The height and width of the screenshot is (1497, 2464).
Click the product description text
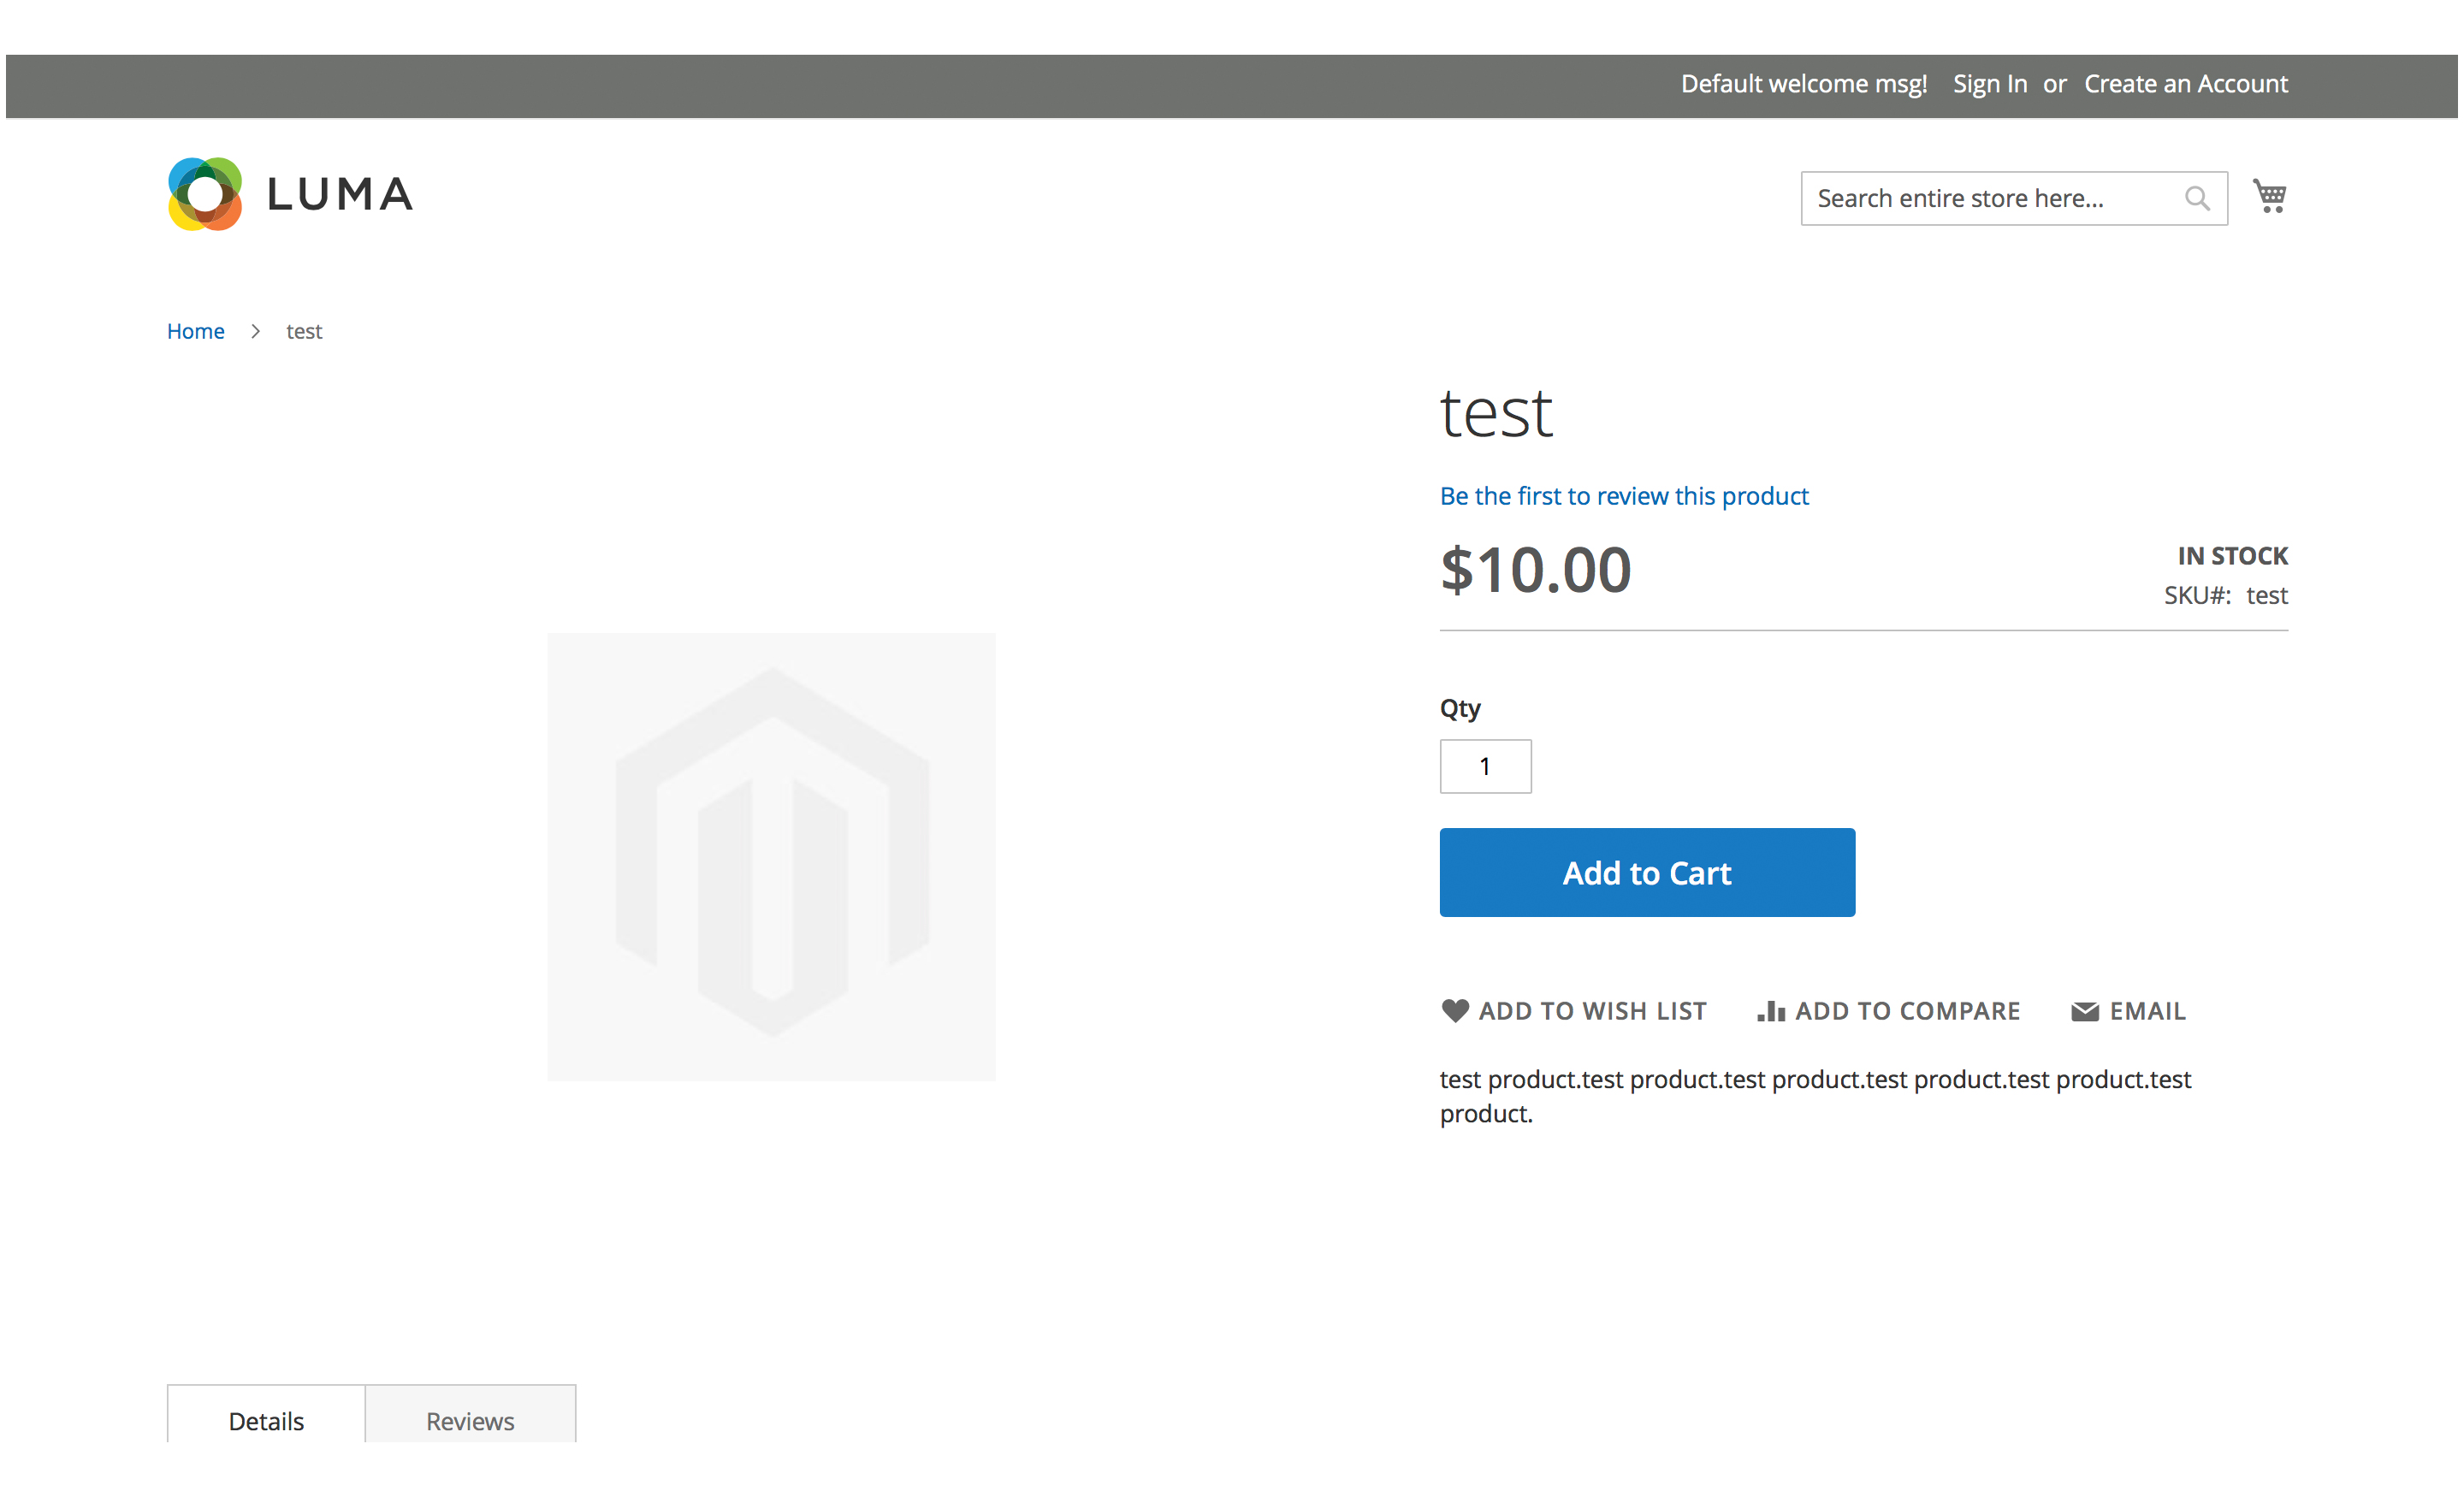coord(1815,1096)
